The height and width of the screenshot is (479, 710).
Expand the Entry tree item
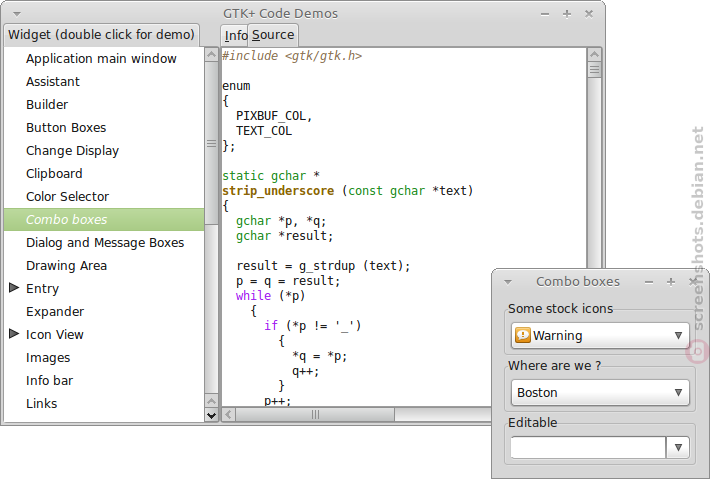point(14,287)
